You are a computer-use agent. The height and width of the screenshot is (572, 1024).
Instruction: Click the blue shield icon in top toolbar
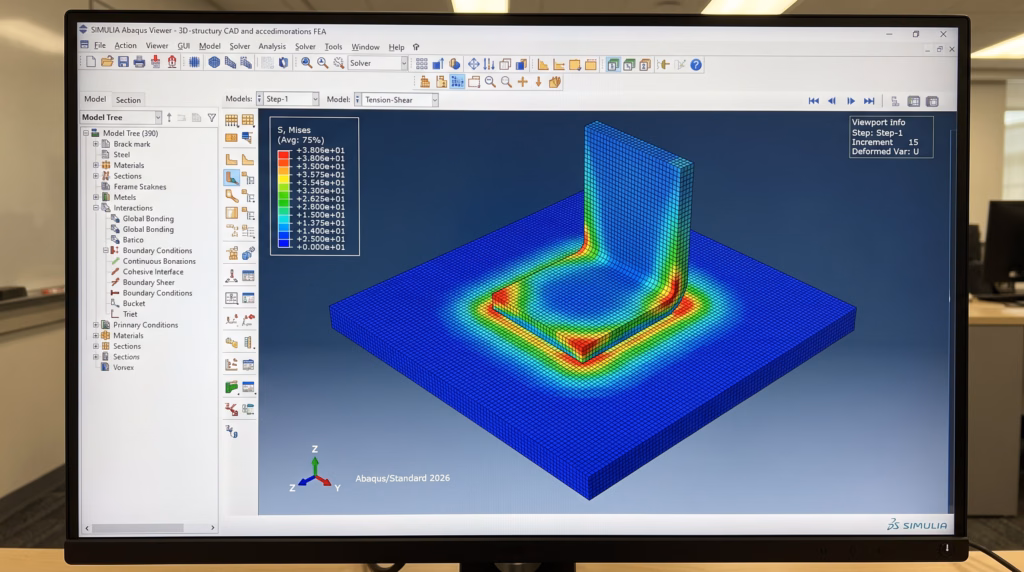click(x=283, y=63)
